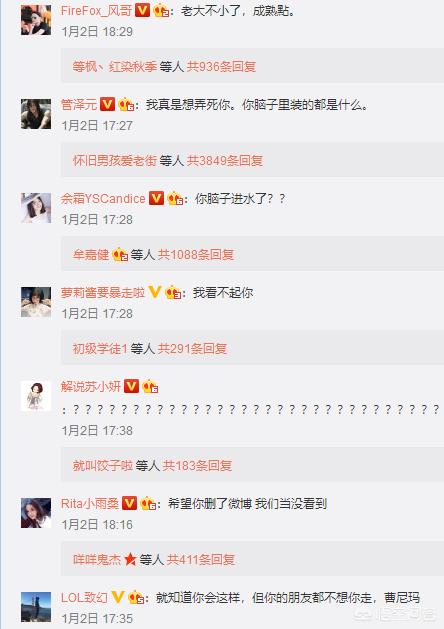This screenshot has height=629, width=444.
Task: Click the red star icon after 咩咩鬼杰
Action: [x=130, y=559]
